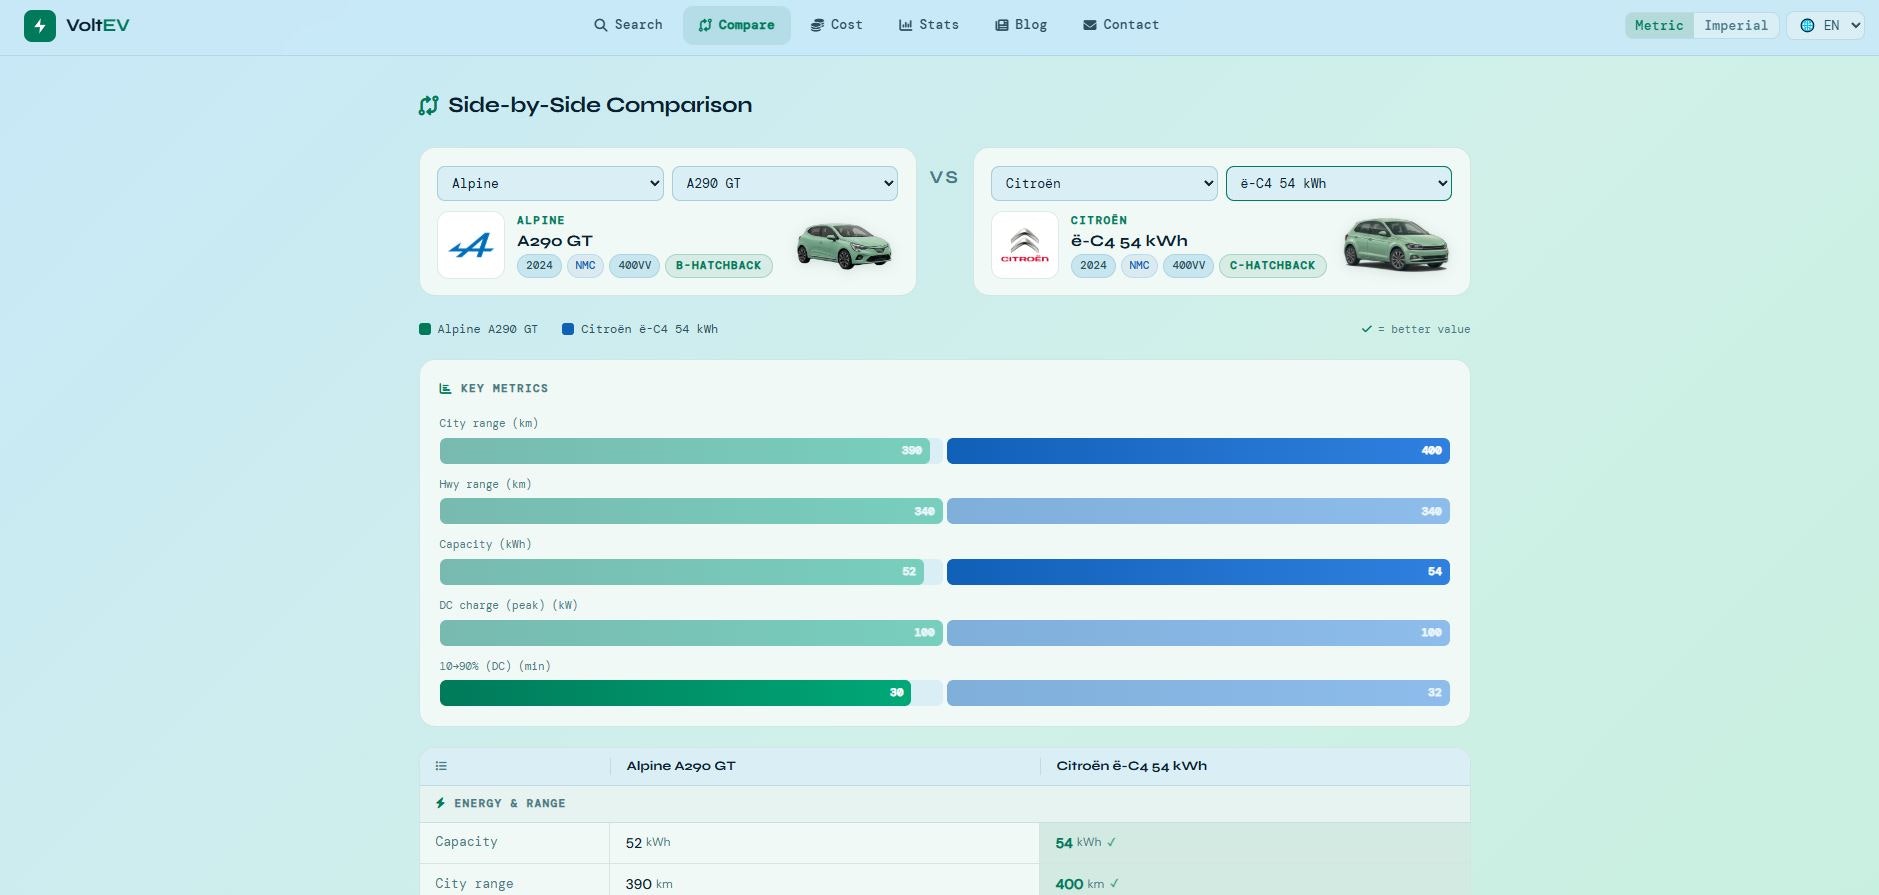Click the 'A290 GT' model name text
Image resolution: width=1879 pixels, height=895 pixels.
[x=555, y=241]
